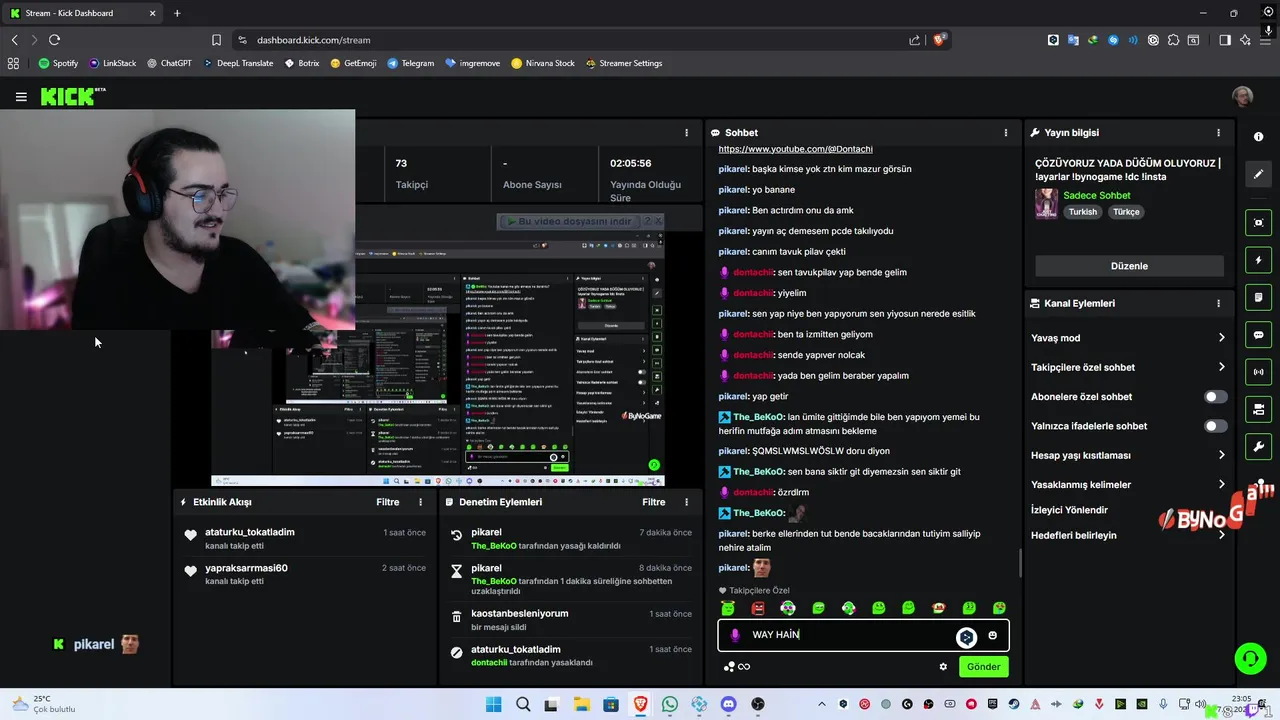Open the three-dot menu of Kanal Eylemleri
This screenshot has height=720, width=1280.
click(x=1218, y=303)
